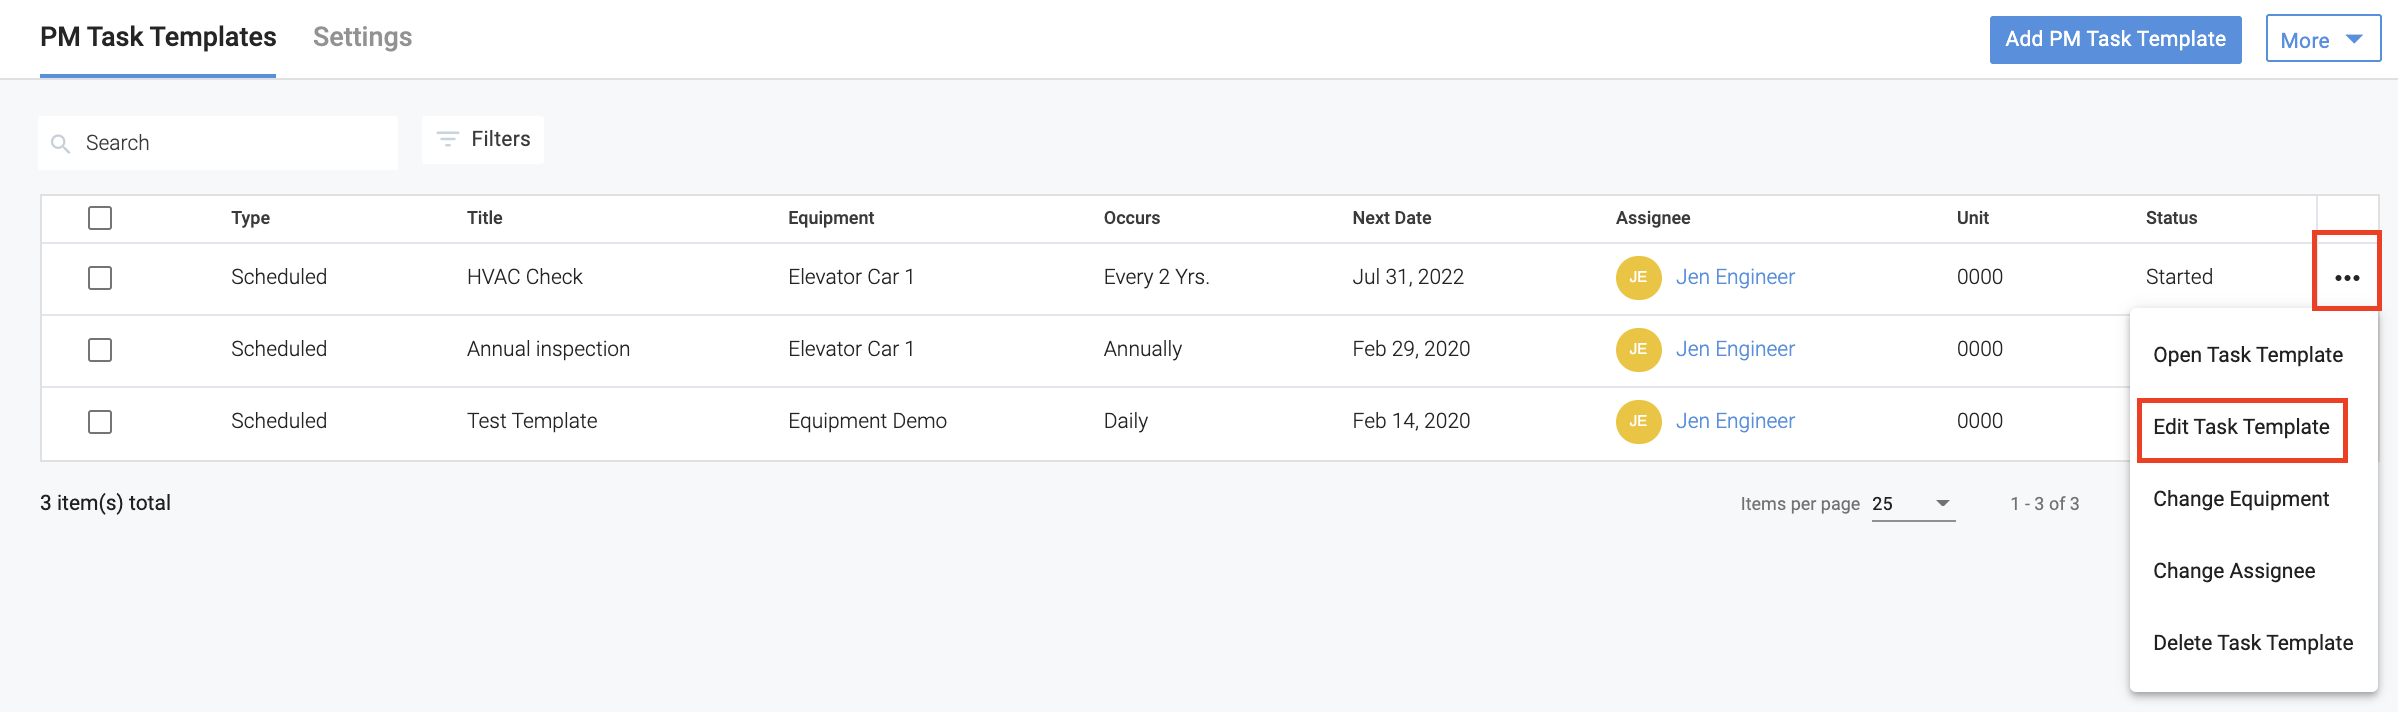Open the HVAC Check row three-dot menu
The image size is (2398, 712).
tap(2347, 277)
